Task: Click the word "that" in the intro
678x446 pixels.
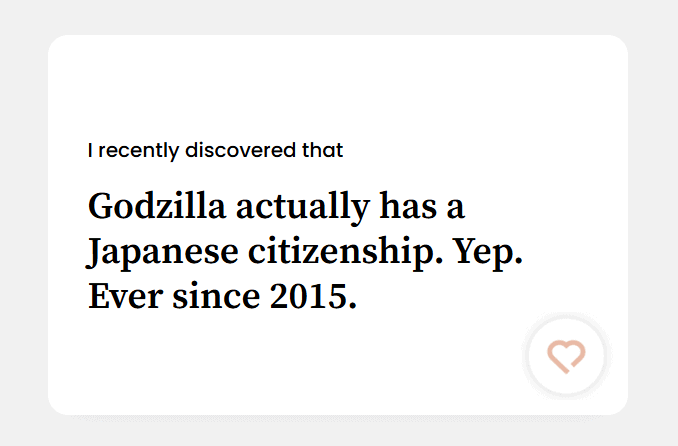Action: tap(322, 151)
